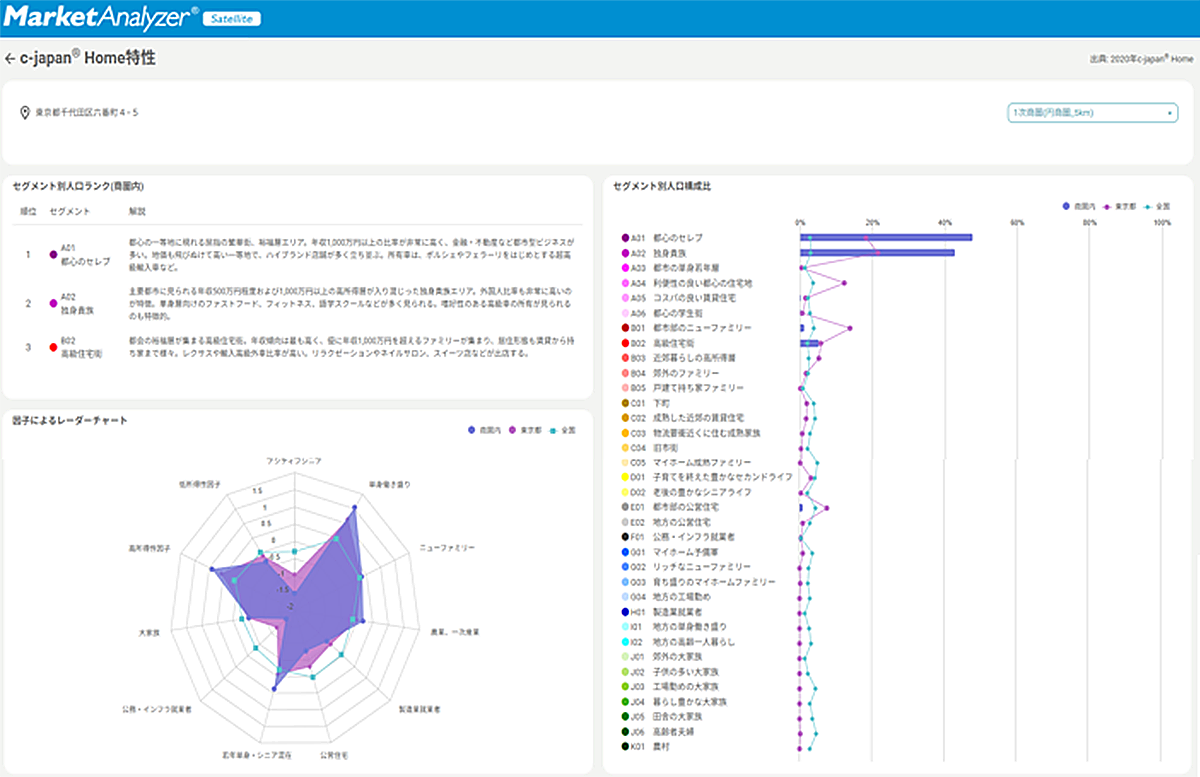Click the back arrow beside c-japan Home特性
1200x777 pixels.
[10, 59]
